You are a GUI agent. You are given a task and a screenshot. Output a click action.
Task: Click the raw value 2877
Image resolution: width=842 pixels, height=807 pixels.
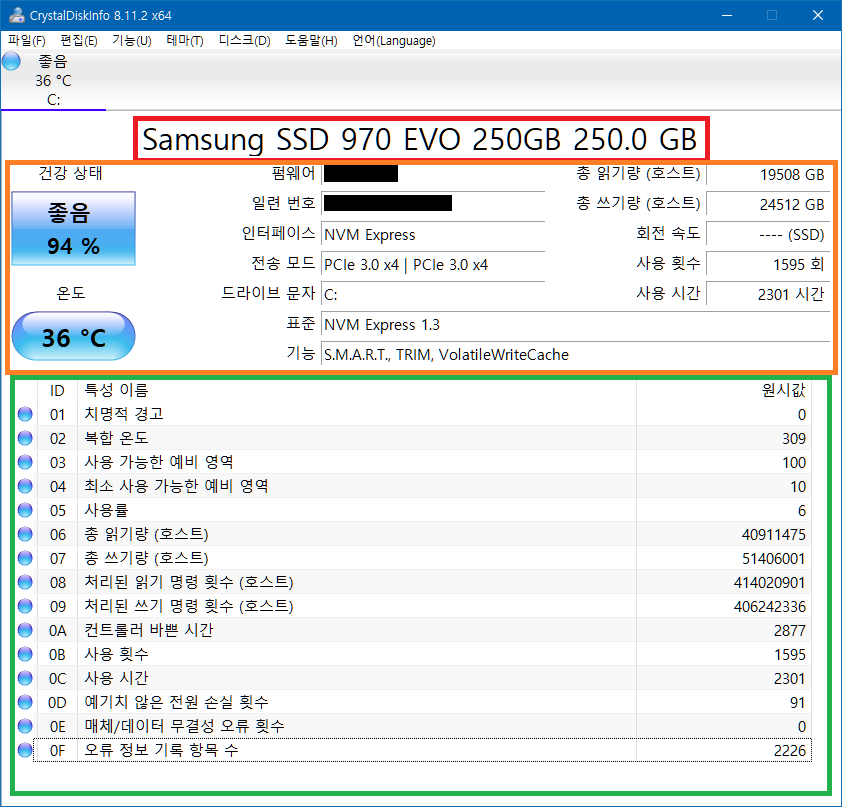[790, 630]
